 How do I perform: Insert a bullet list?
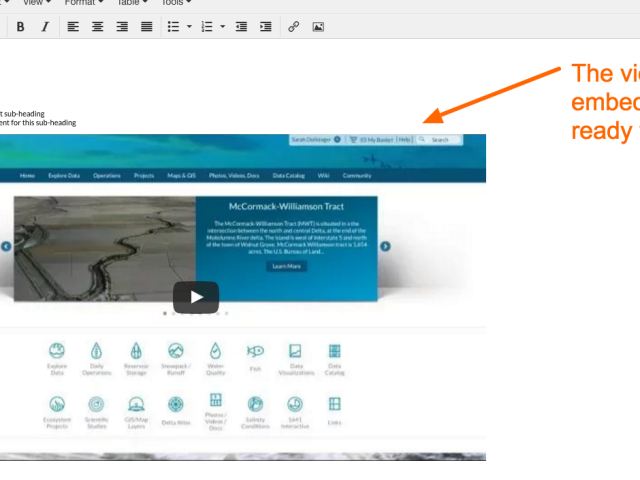coord(173,27)
